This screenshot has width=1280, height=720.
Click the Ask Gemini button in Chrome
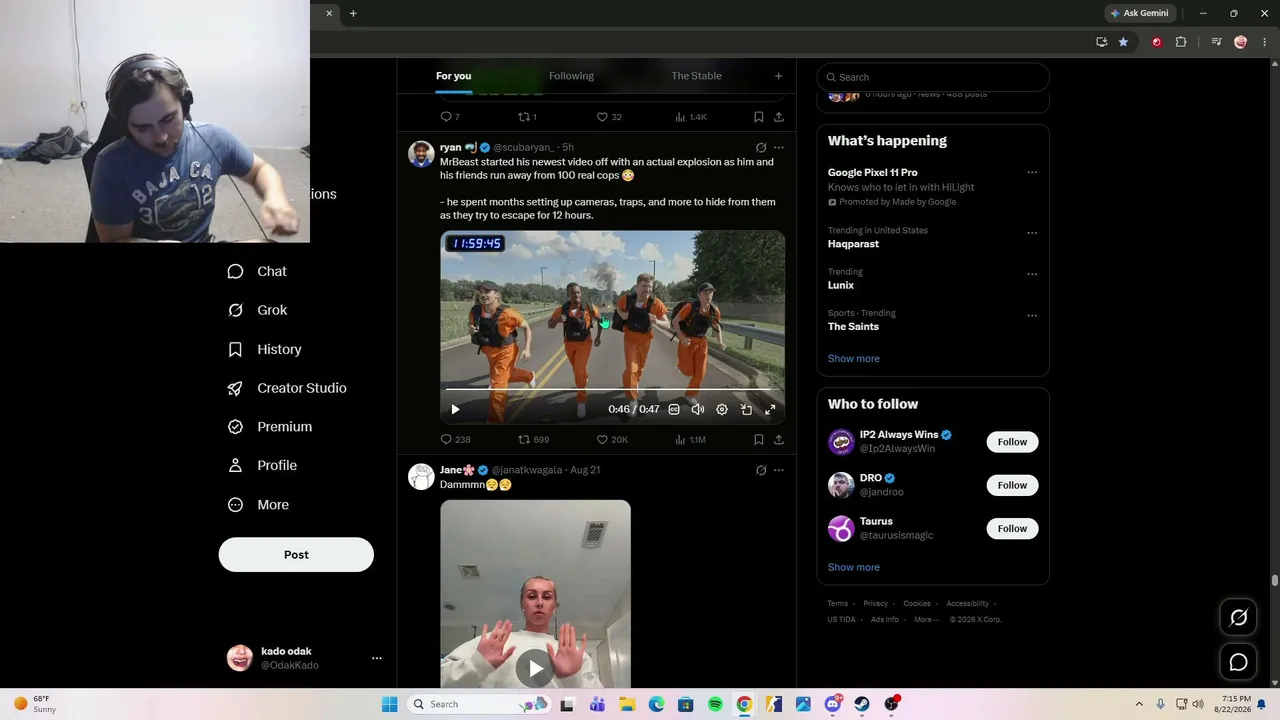[1140, 13]
